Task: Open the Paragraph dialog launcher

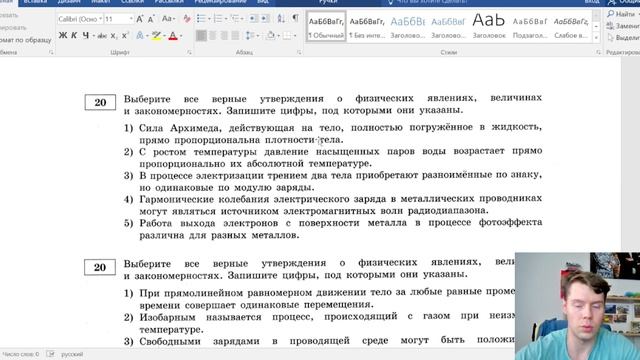Action: [x=299, y=52]
